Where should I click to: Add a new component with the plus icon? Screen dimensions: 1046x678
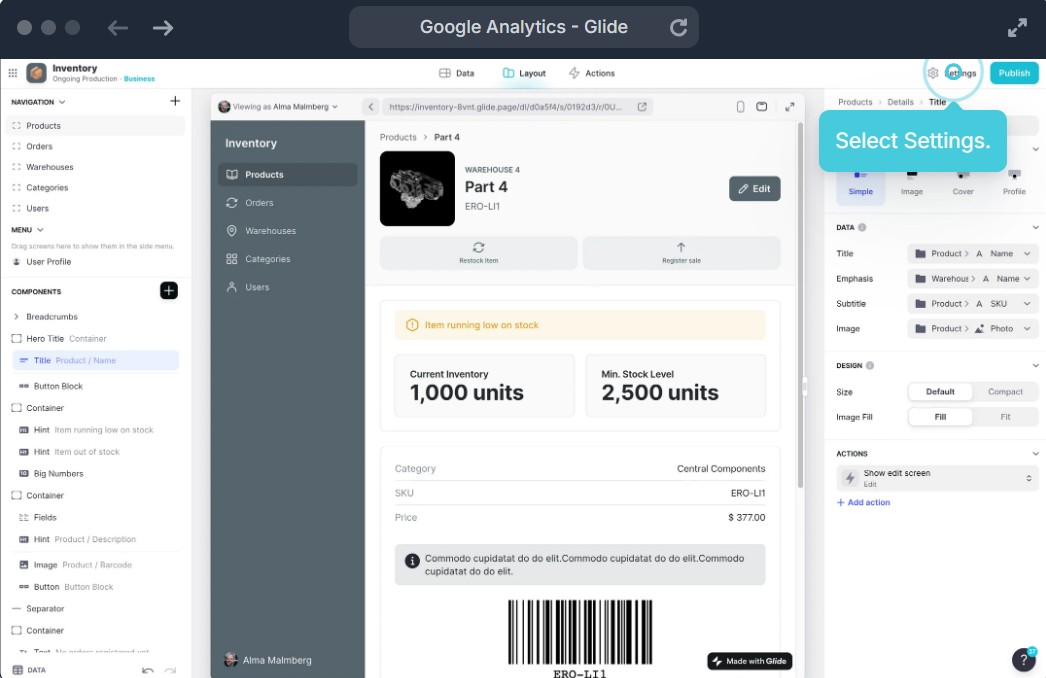169,290
